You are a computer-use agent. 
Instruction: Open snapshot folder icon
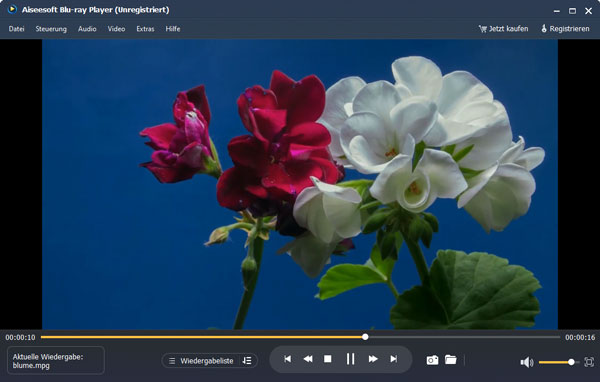tap(451, 359)
